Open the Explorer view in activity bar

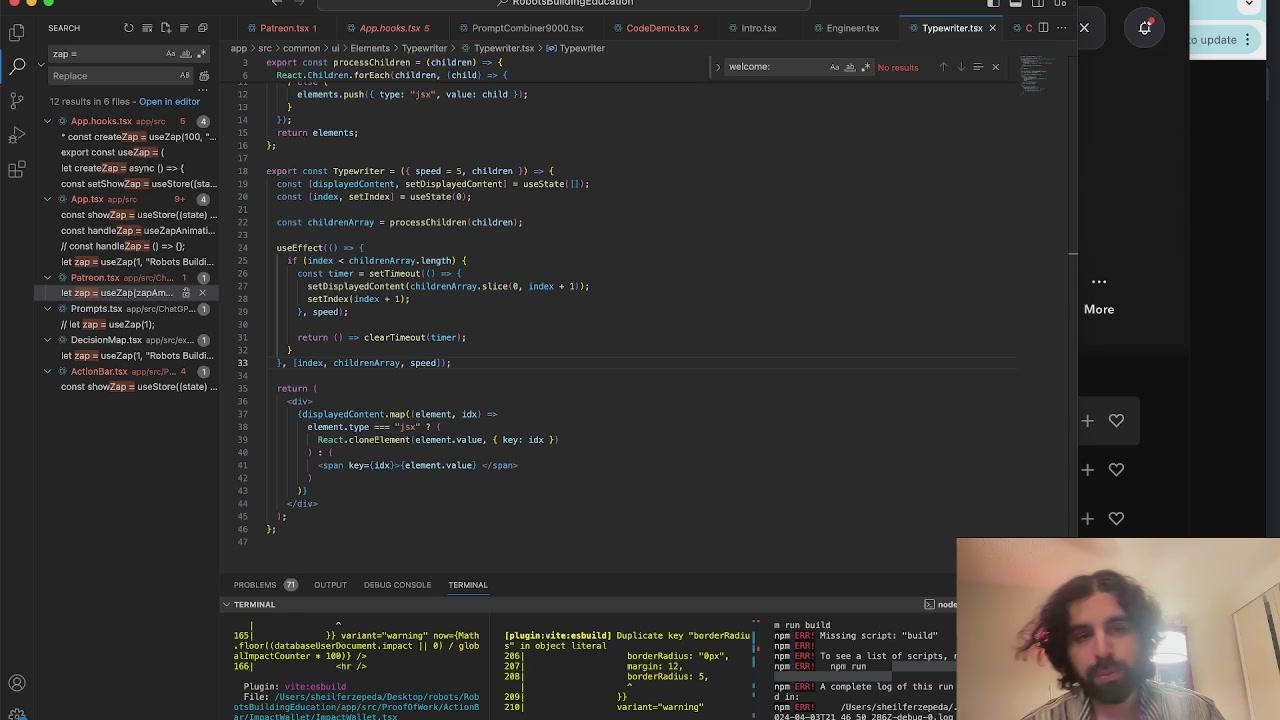pos(17,33)
